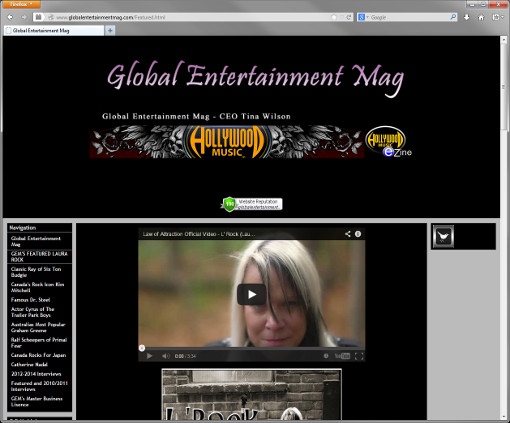This screenshot has width=510, height=423.
Task: Click the video title Law of Attraction
Action: (x=199, y=234)
